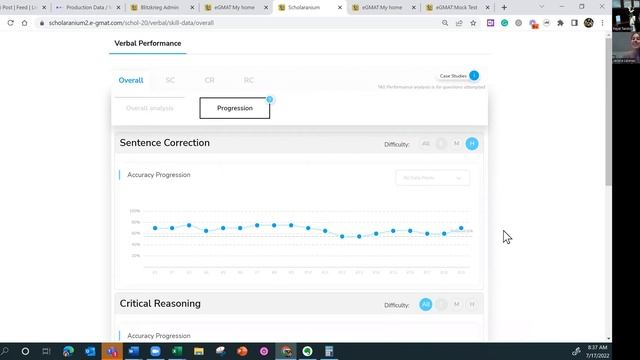Image resolution: width=640 pixels, height=360 pixels.
Task: Open Google Chrome from taskbar
Action: tap(286, 351)
